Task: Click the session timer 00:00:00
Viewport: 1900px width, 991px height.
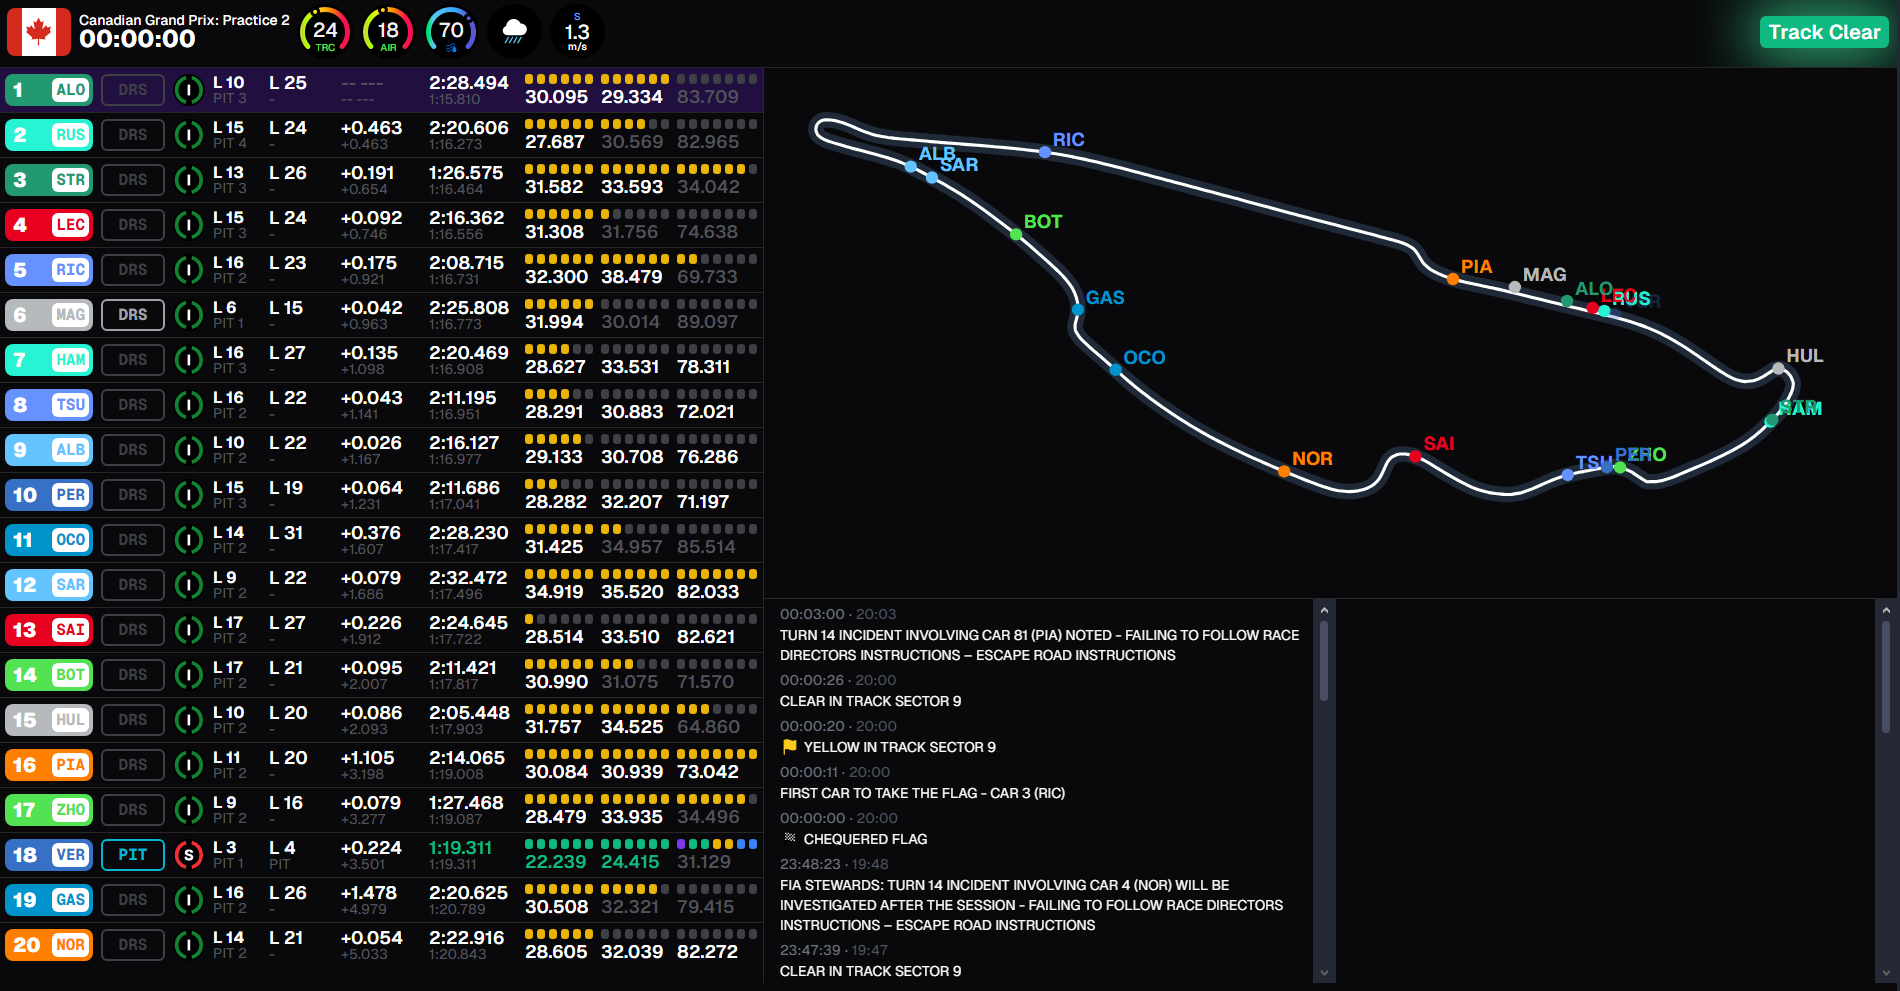Action: point(137,39)
